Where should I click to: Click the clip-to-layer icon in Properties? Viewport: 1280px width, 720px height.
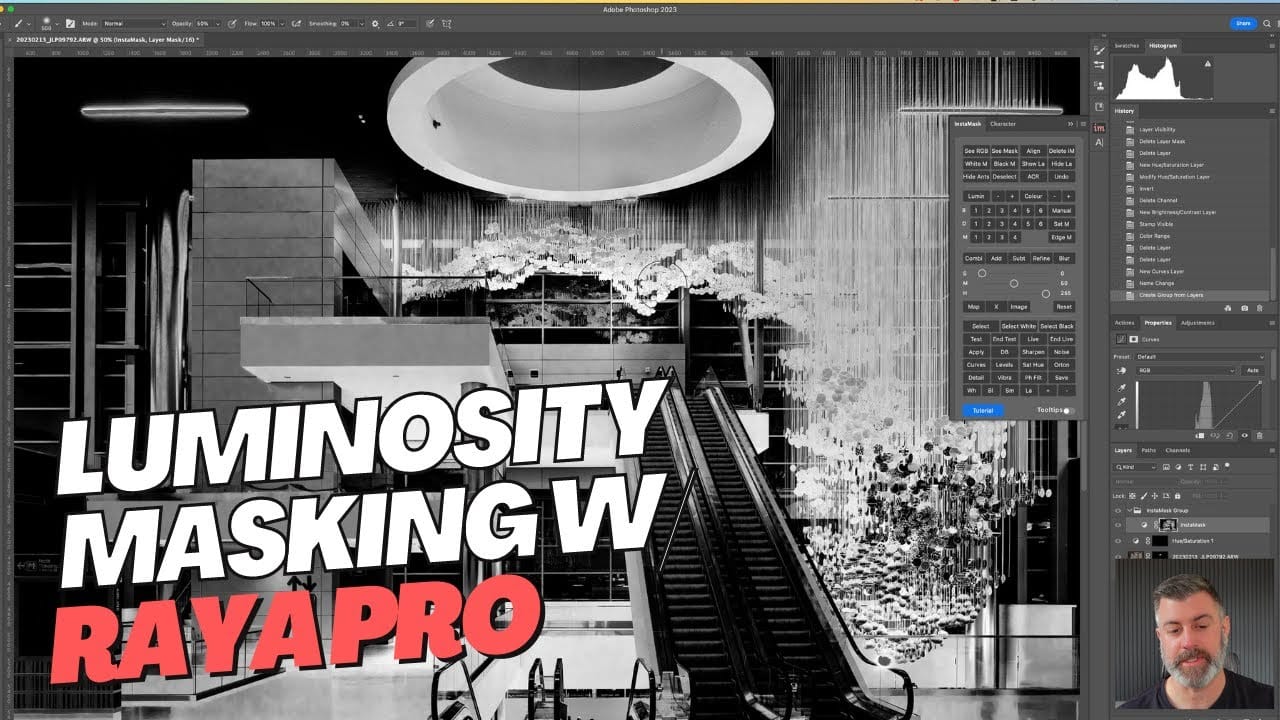coord(1200,435)
